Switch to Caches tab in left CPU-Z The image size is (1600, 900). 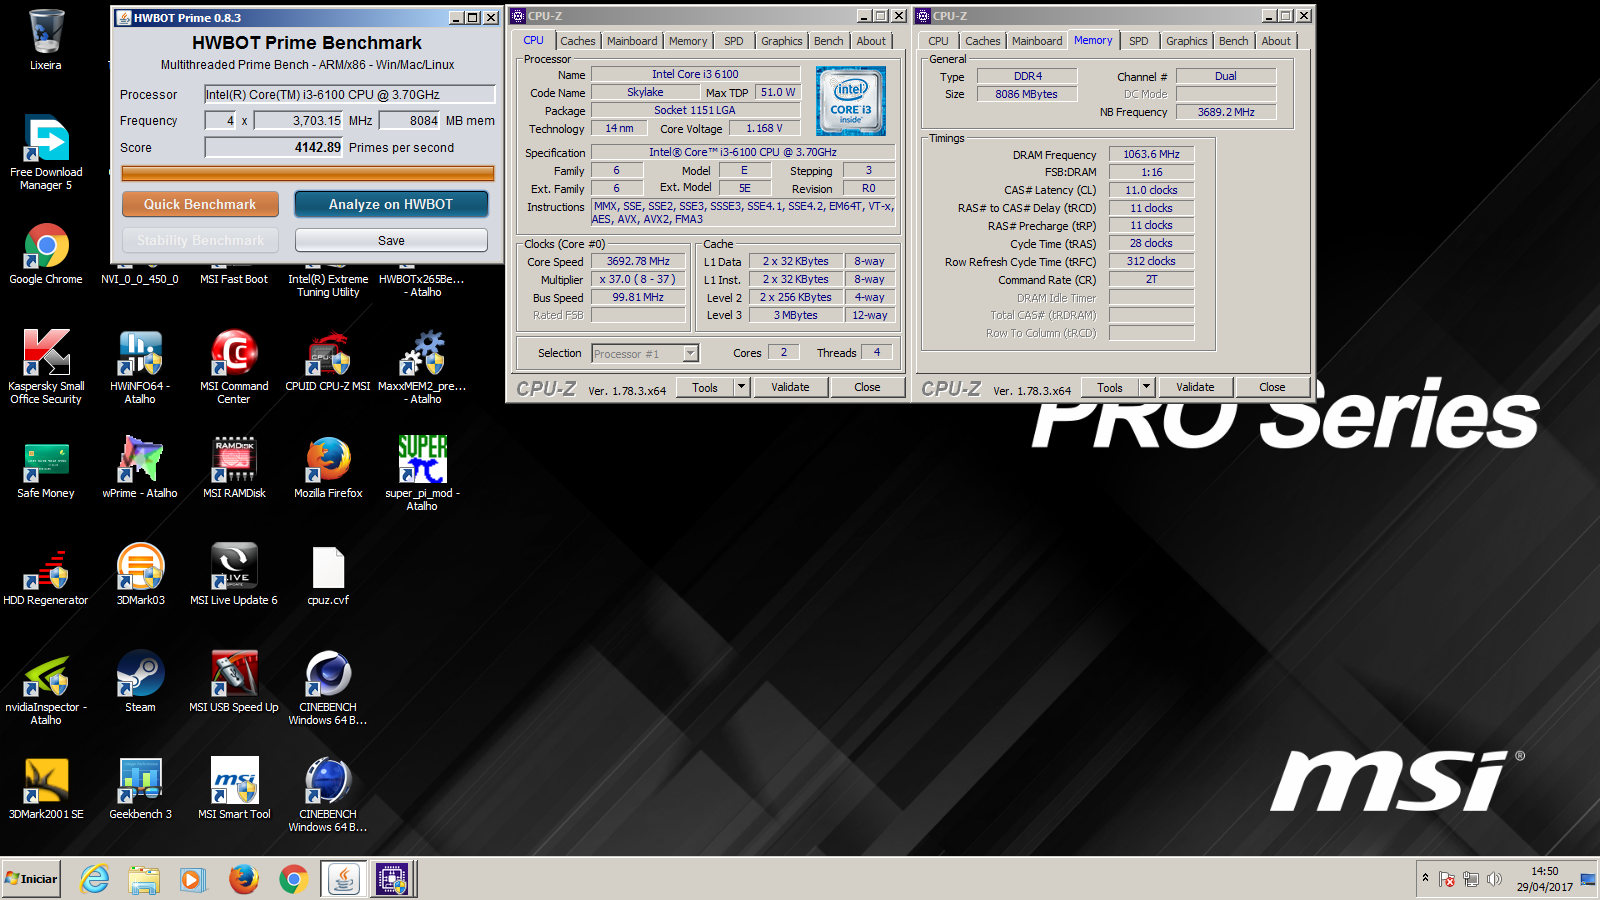click(577, 41)
